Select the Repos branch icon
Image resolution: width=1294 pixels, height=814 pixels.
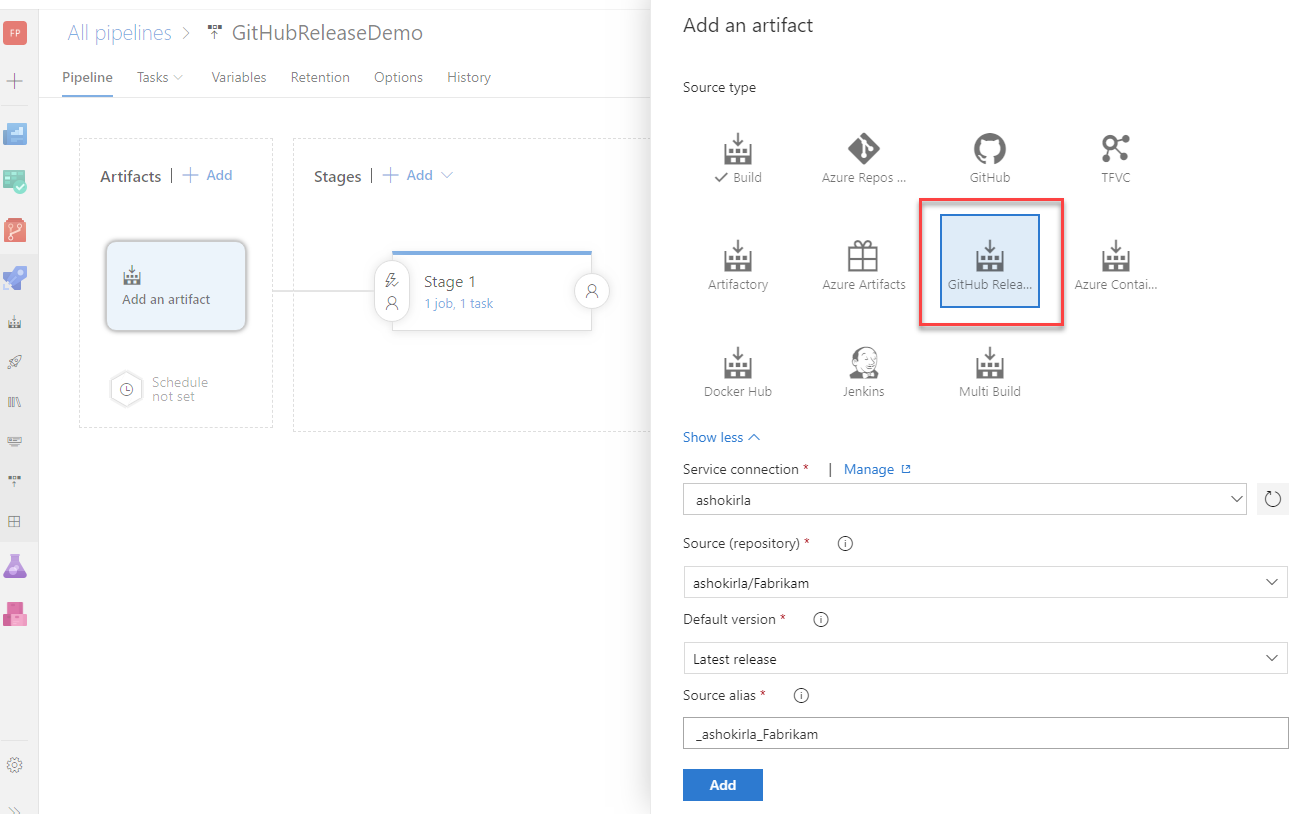click(15, 229)
